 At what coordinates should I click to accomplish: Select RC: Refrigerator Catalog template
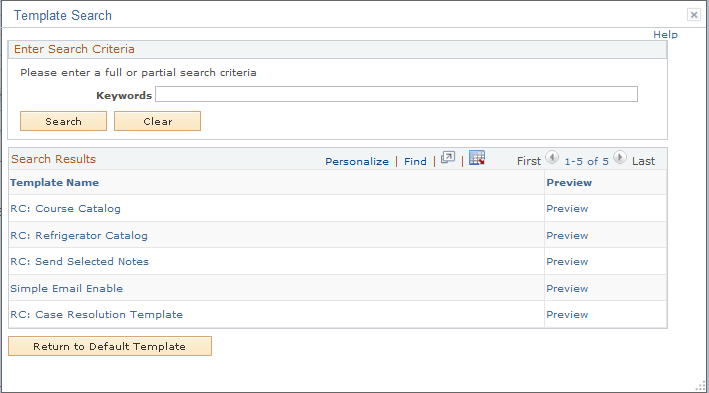click(79, 236)
